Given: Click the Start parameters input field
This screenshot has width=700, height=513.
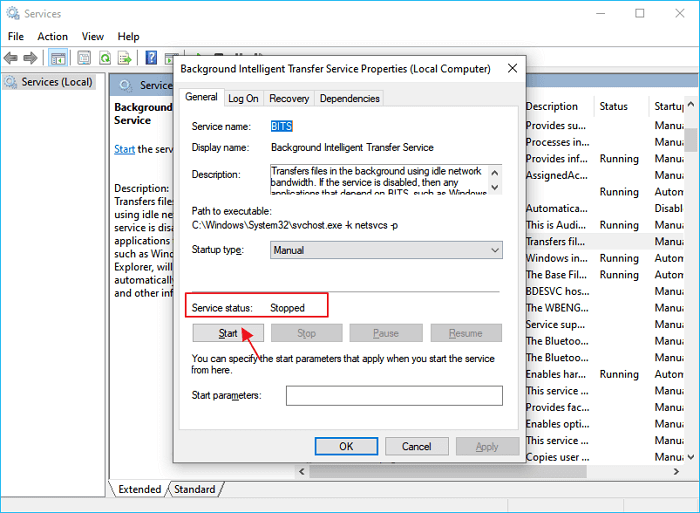Looking at the screenshot, I should 394,396.
